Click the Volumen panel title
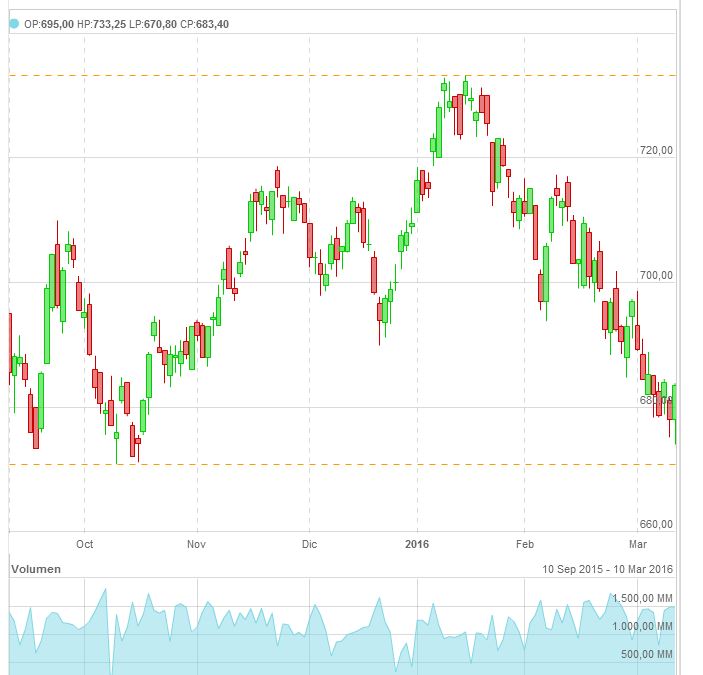 pos(36,569)
